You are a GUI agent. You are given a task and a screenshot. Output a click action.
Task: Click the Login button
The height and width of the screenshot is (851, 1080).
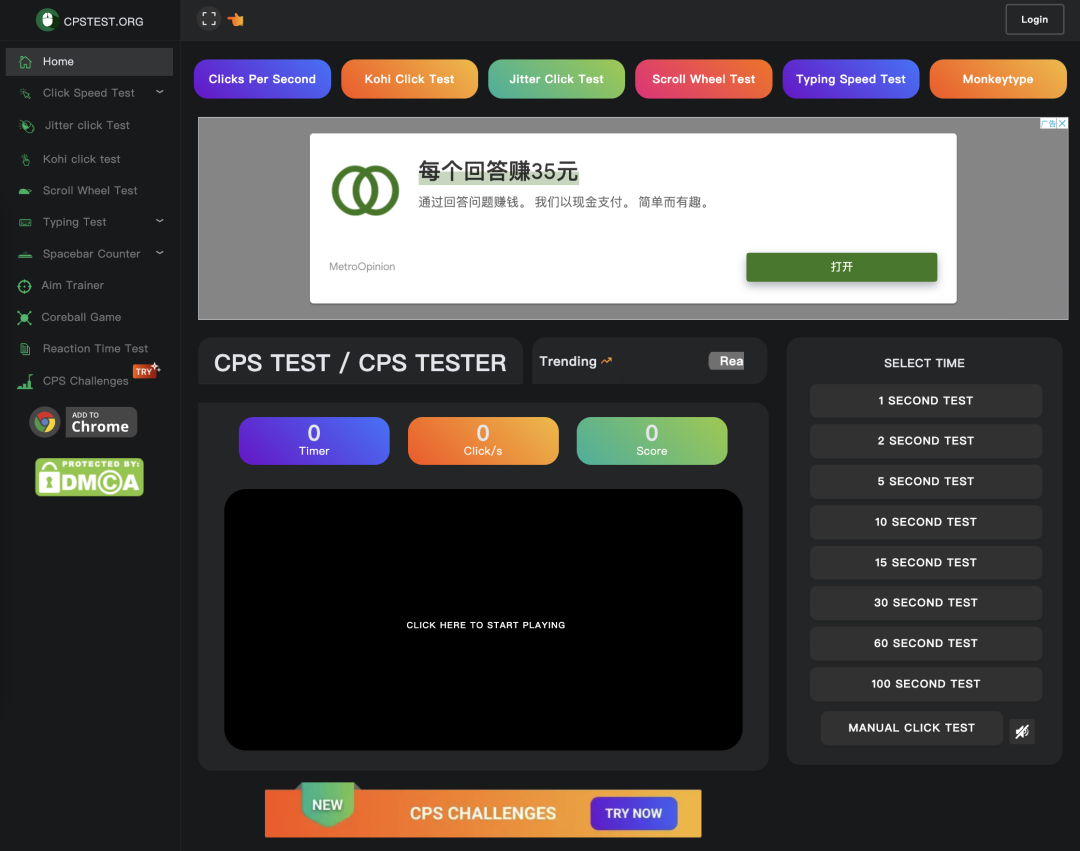pos(1035,19)
